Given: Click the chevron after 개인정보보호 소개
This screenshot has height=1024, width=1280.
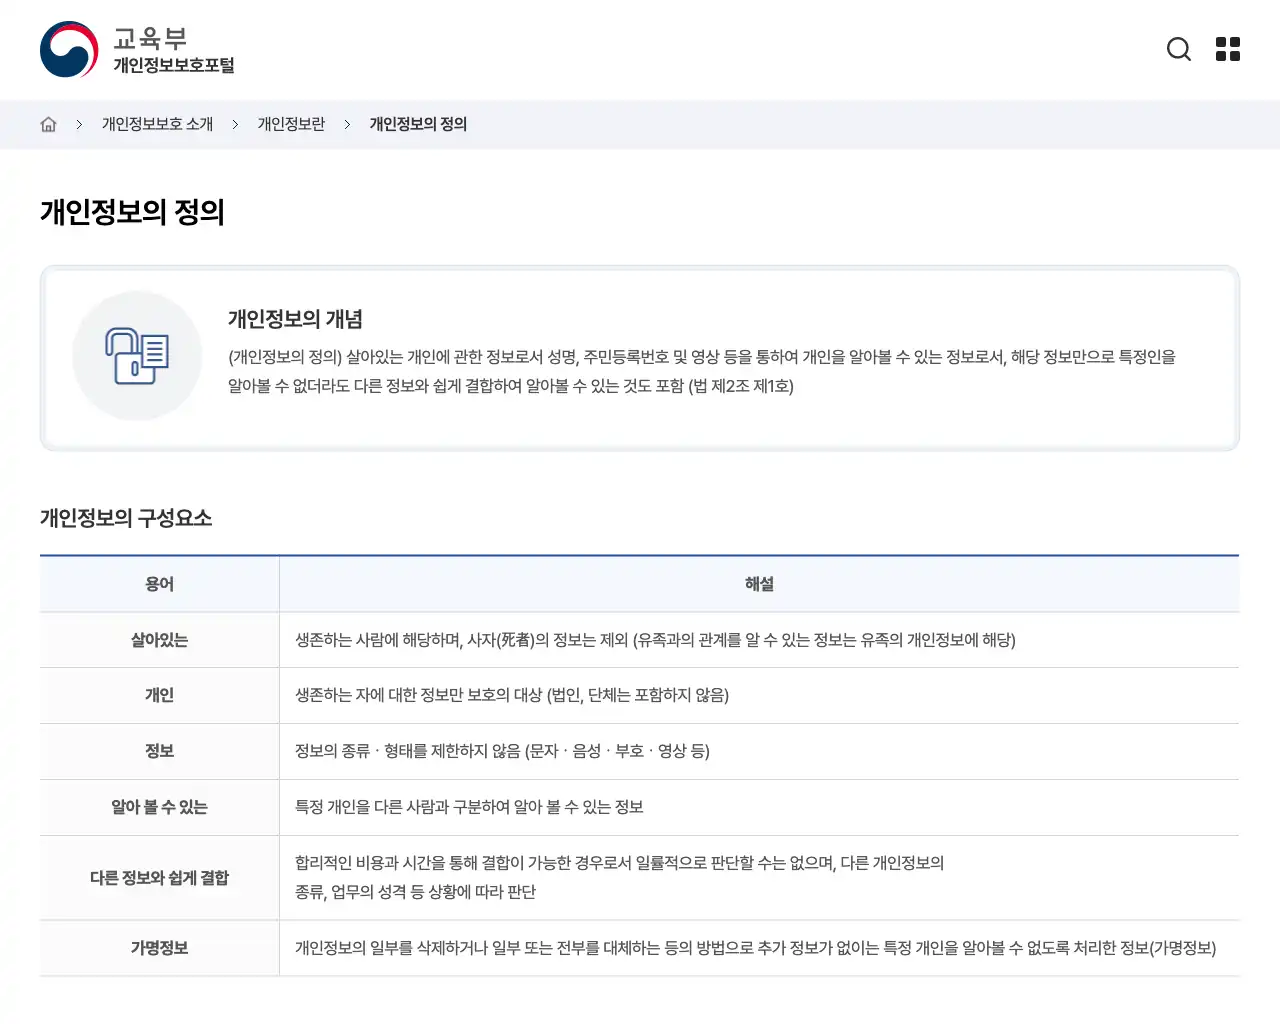Looking at the screenshot, I should coord(234,124).
